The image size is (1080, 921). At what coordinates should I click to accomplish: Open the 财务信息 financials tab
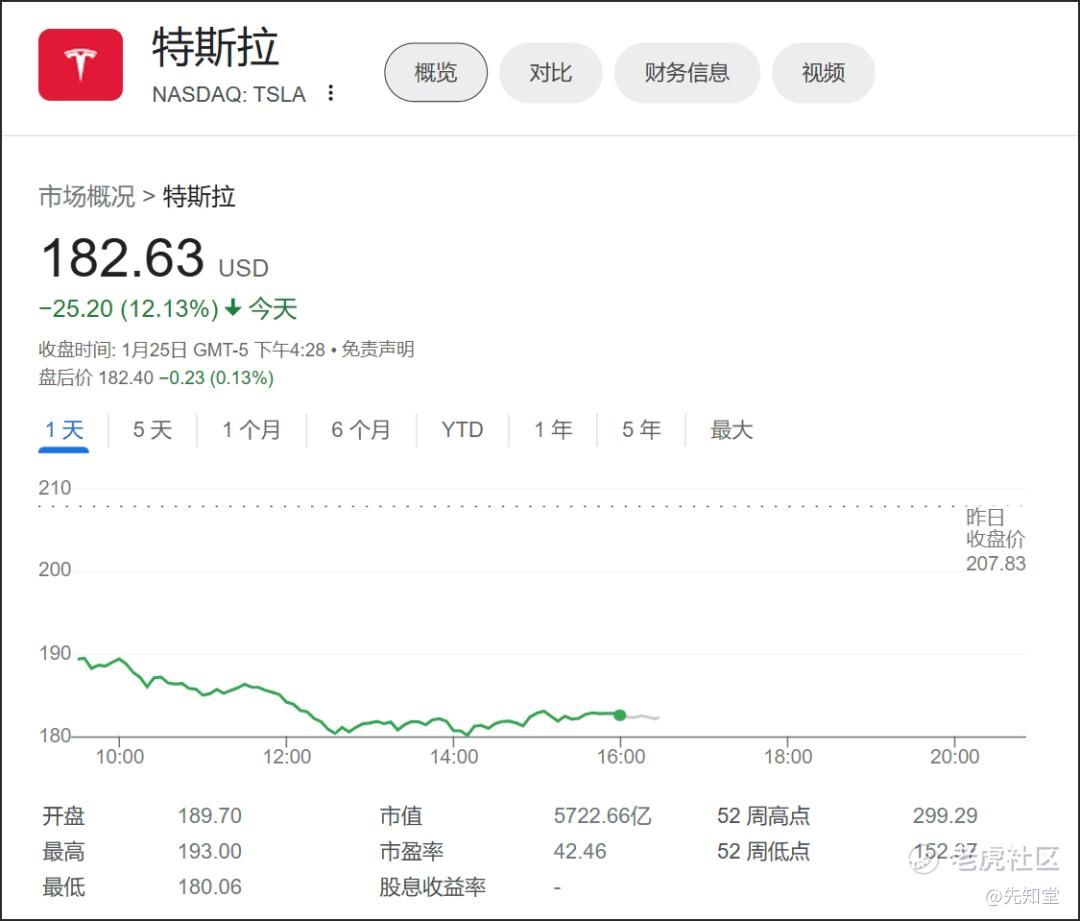pos(687,72)
